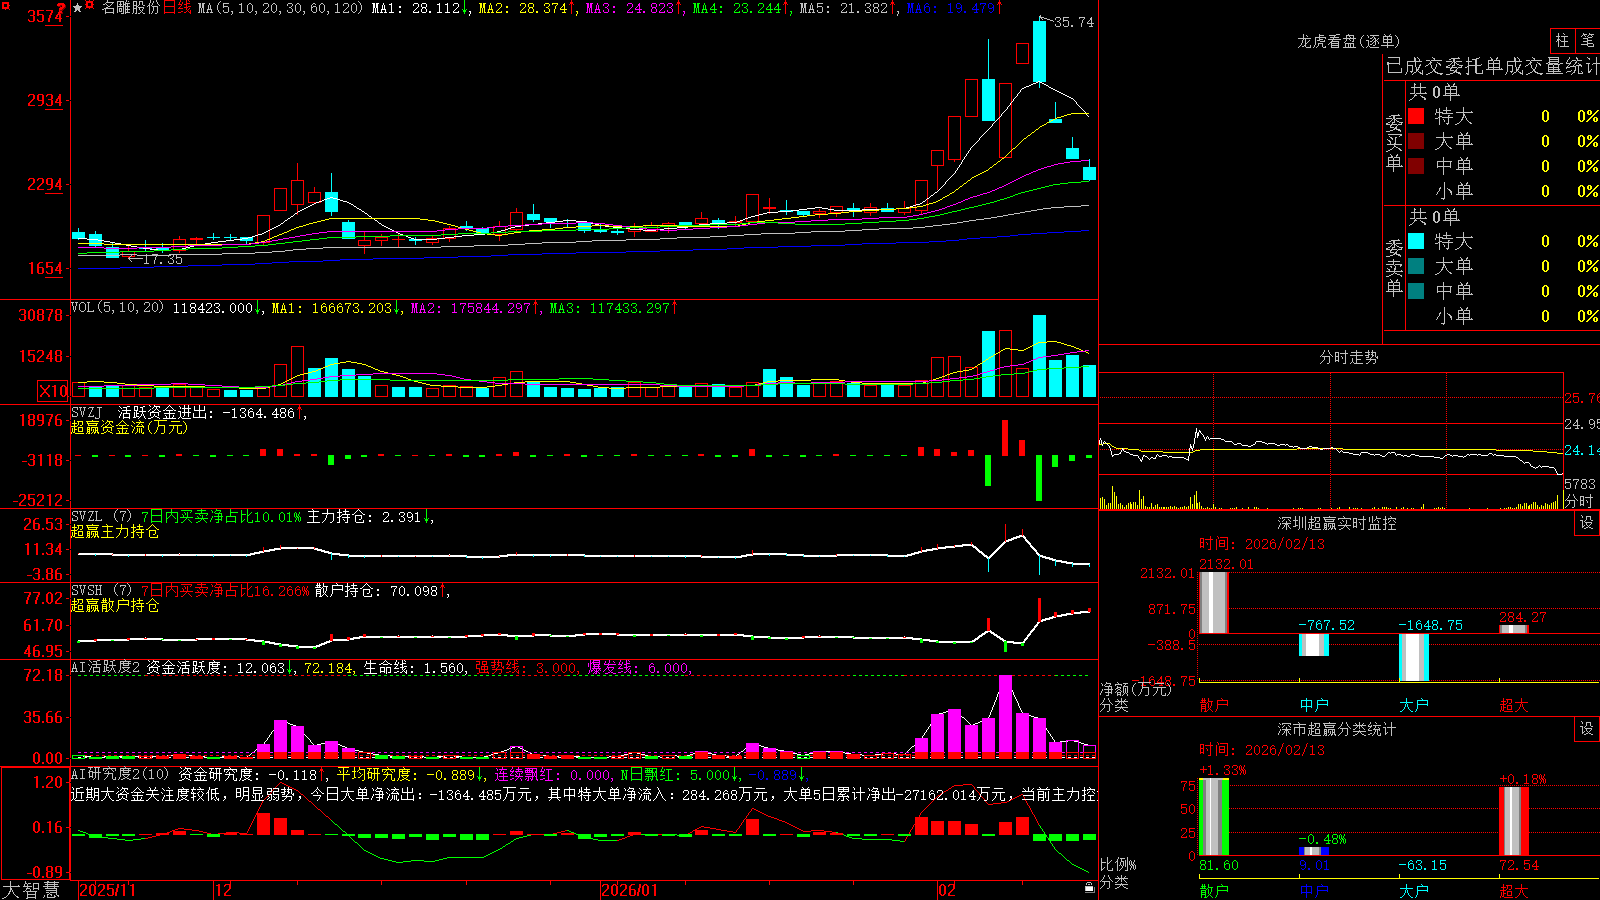
Task: Click the 时间: 2026/02/13 in 实时监控 panel
Action: pyautogui.click(x=1262, y=544)
